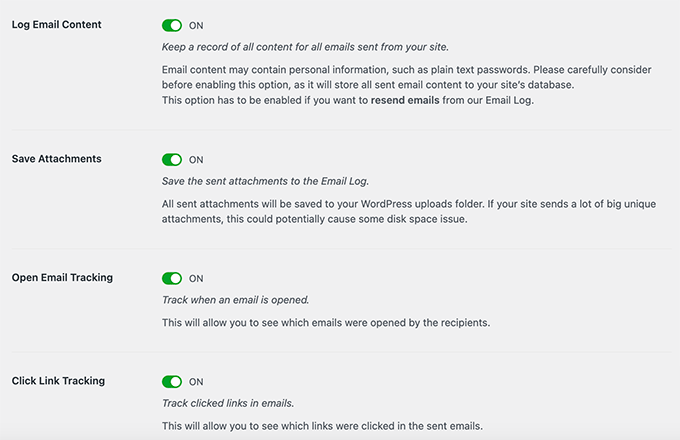Click the italic "Track when an email is opened" text

click(x=236, y=300)
